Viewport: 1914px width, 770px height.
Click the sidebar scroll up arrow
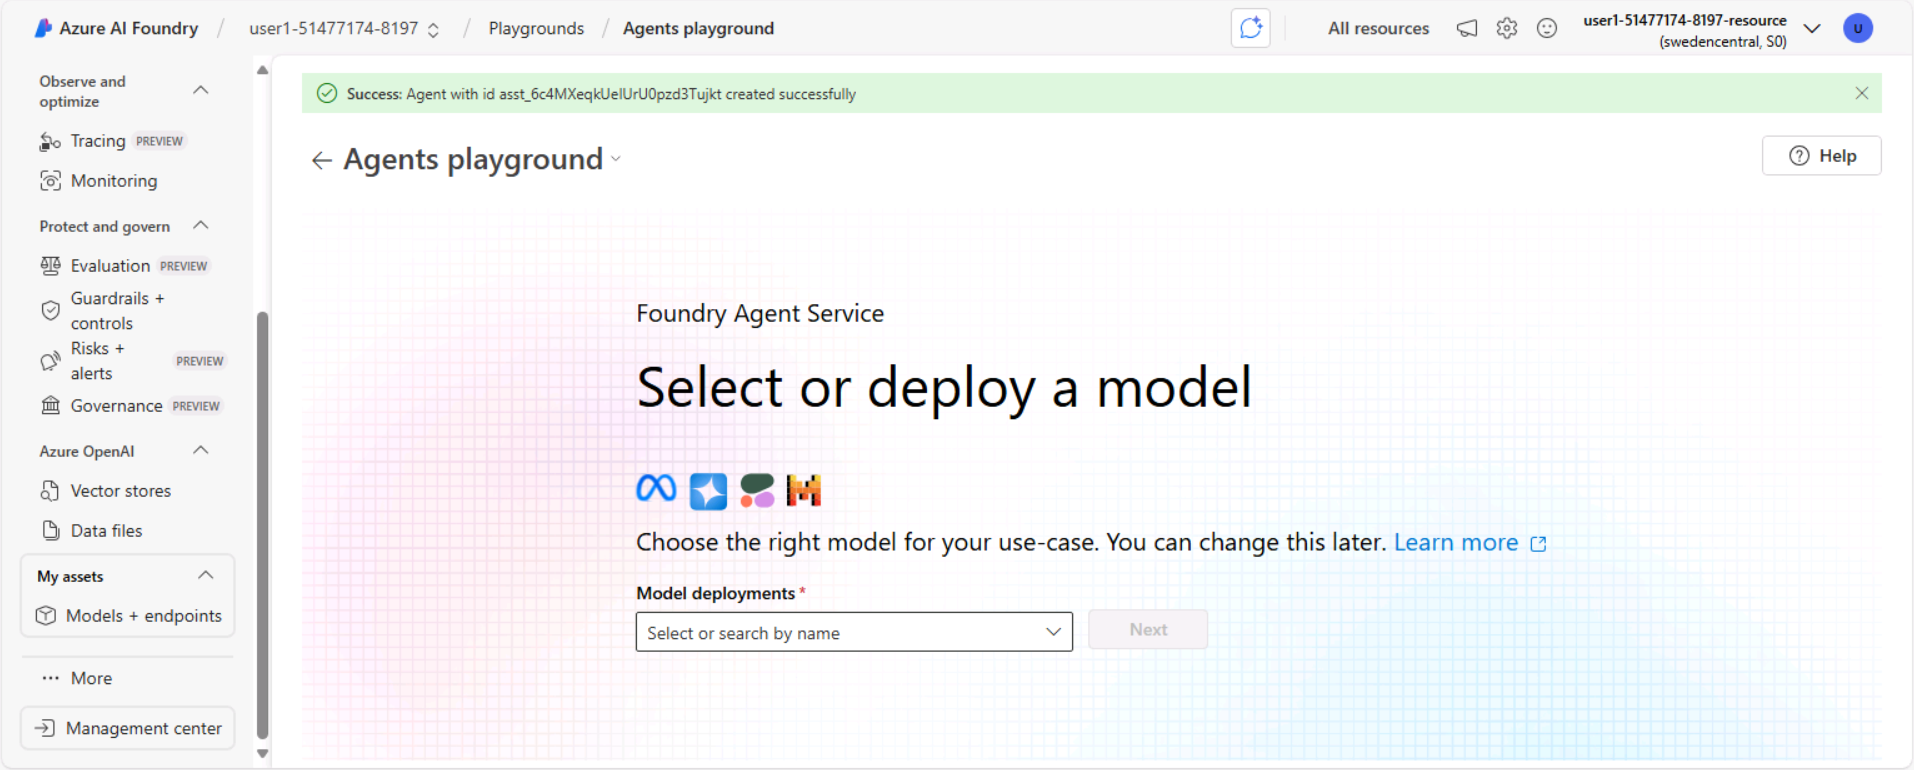(262, 70)
